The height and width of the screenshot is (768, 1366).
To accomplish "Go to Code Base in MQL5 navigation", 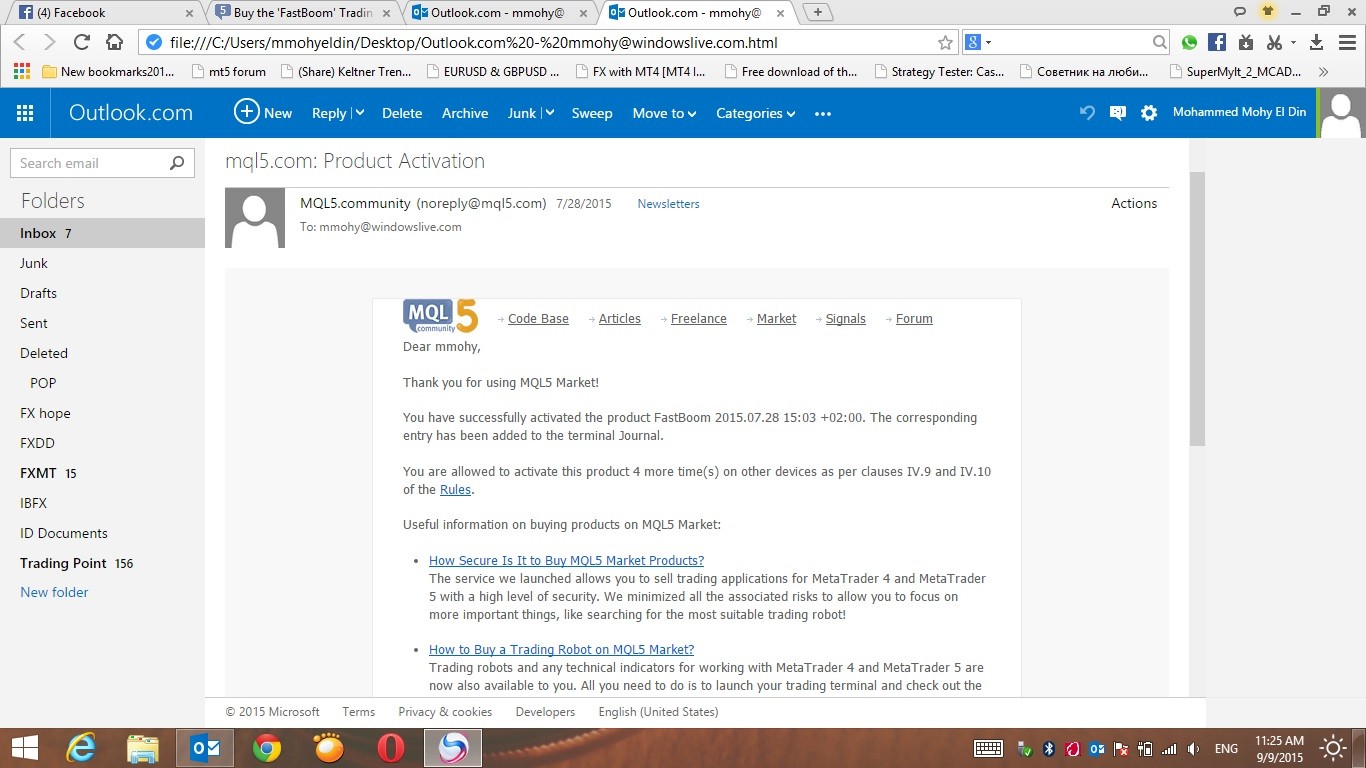I will pos(538,319).
